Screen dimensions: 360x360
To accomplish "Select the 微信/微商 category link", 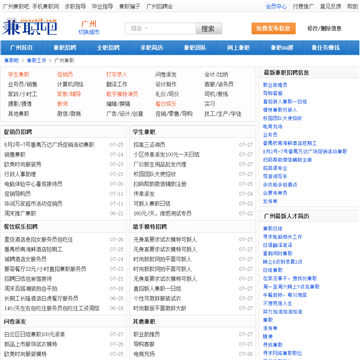I will tap(69, 114).
